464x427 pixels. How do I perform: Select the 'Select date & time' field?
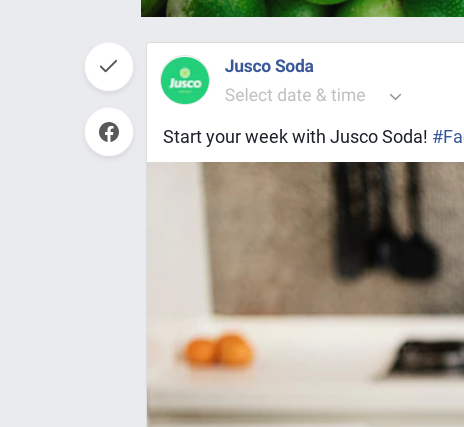pyautogui.click(x=313, y=95)
